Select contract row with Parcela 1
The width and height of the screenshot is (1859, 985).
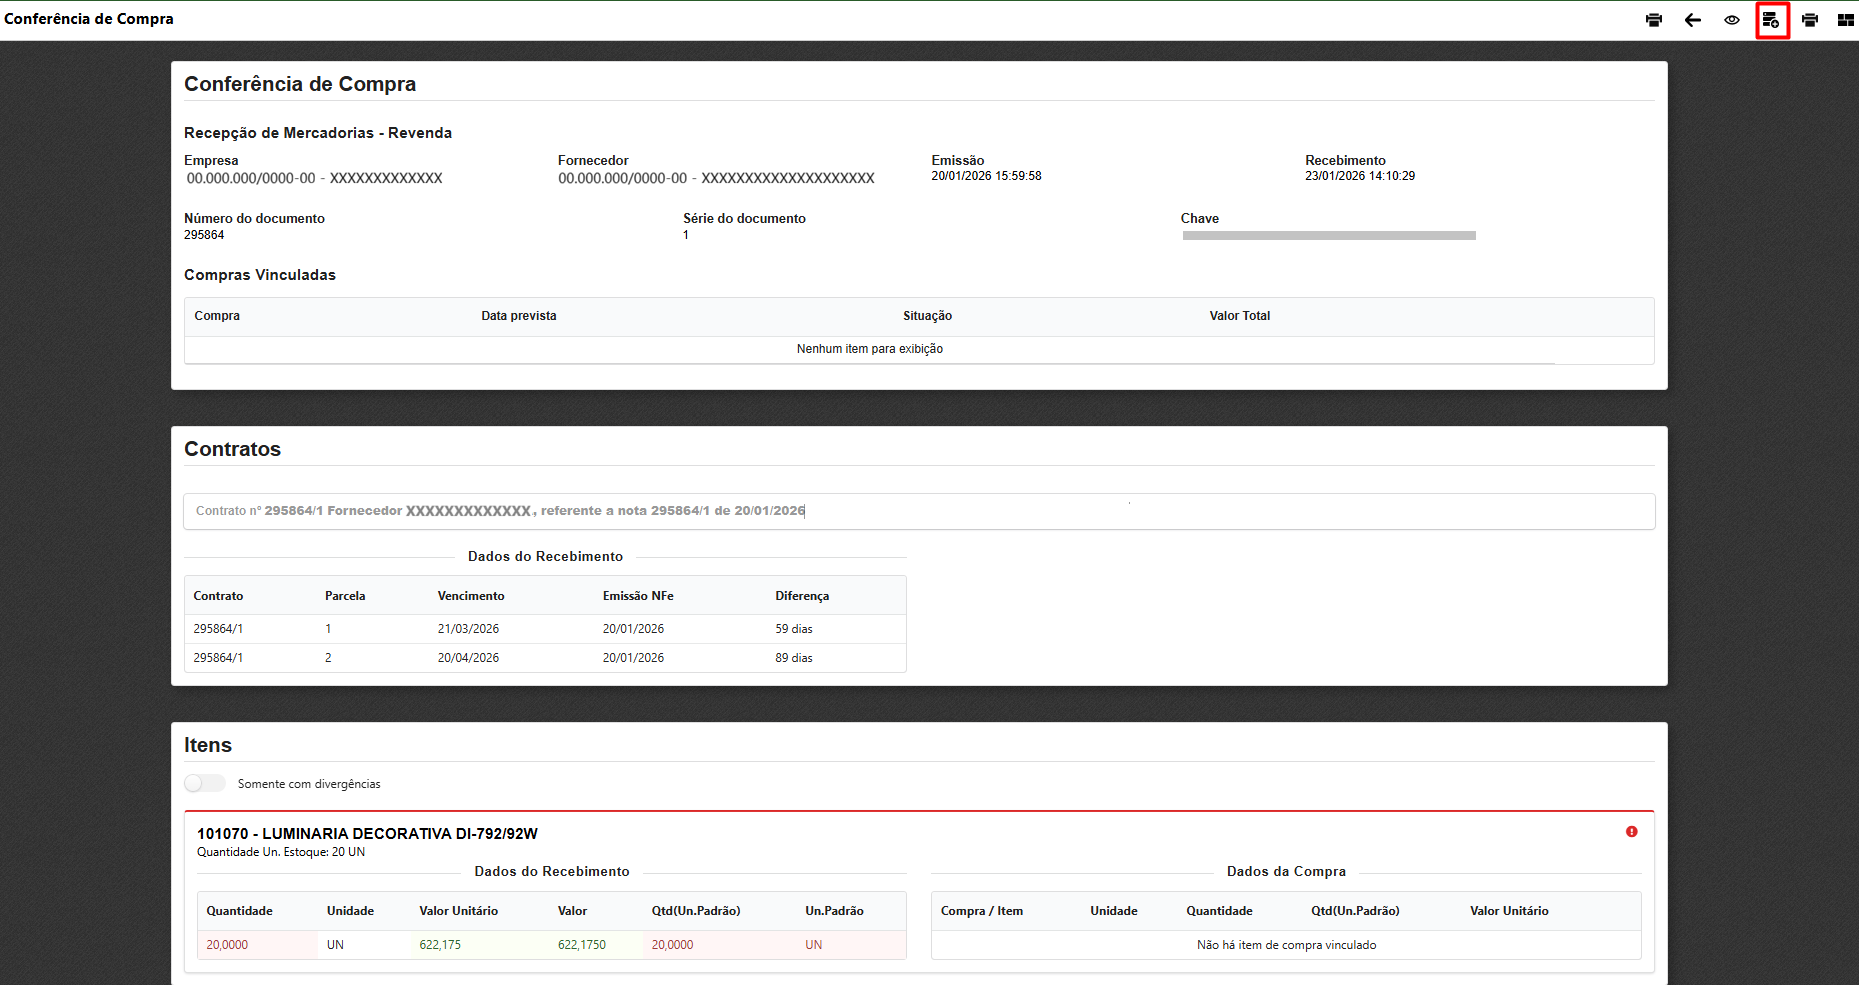pyautogui.click(x=545, y=629)
